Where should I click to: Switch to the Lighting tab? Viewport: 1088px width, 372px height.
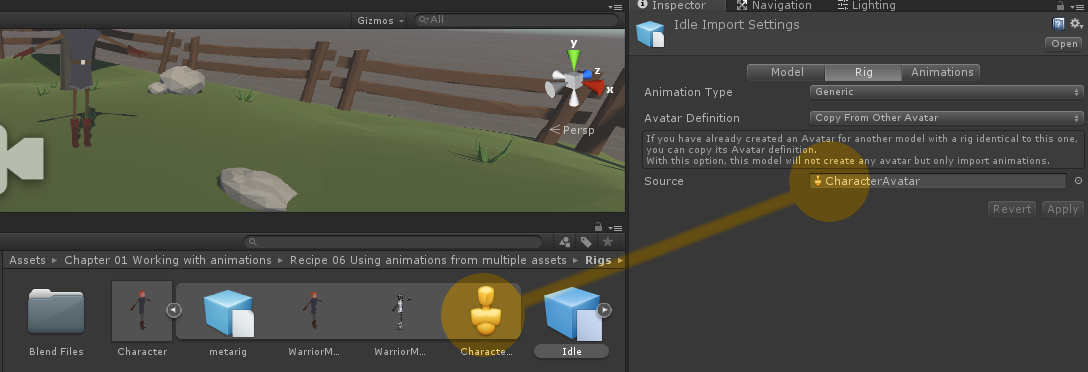866,6
